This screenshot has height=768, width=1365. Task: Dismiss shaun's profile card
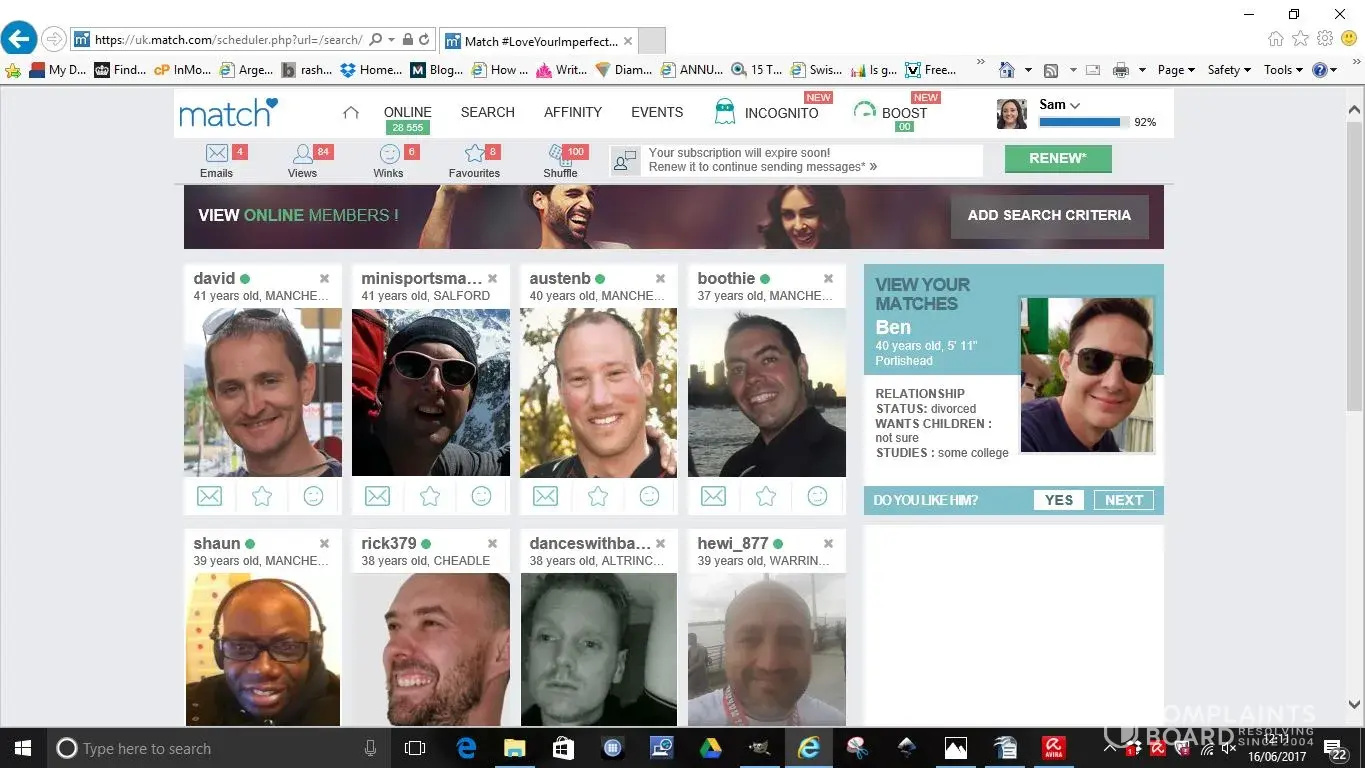(324, 544)
